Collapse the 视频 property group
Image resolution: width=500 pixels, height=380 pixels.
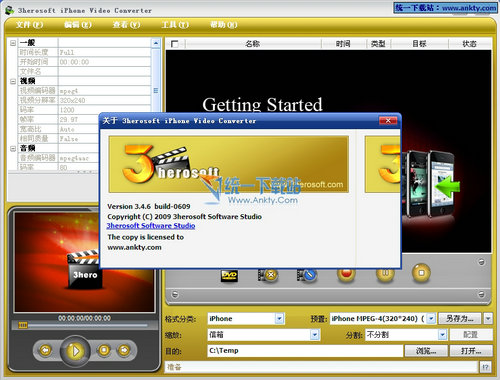coord(13,81)
